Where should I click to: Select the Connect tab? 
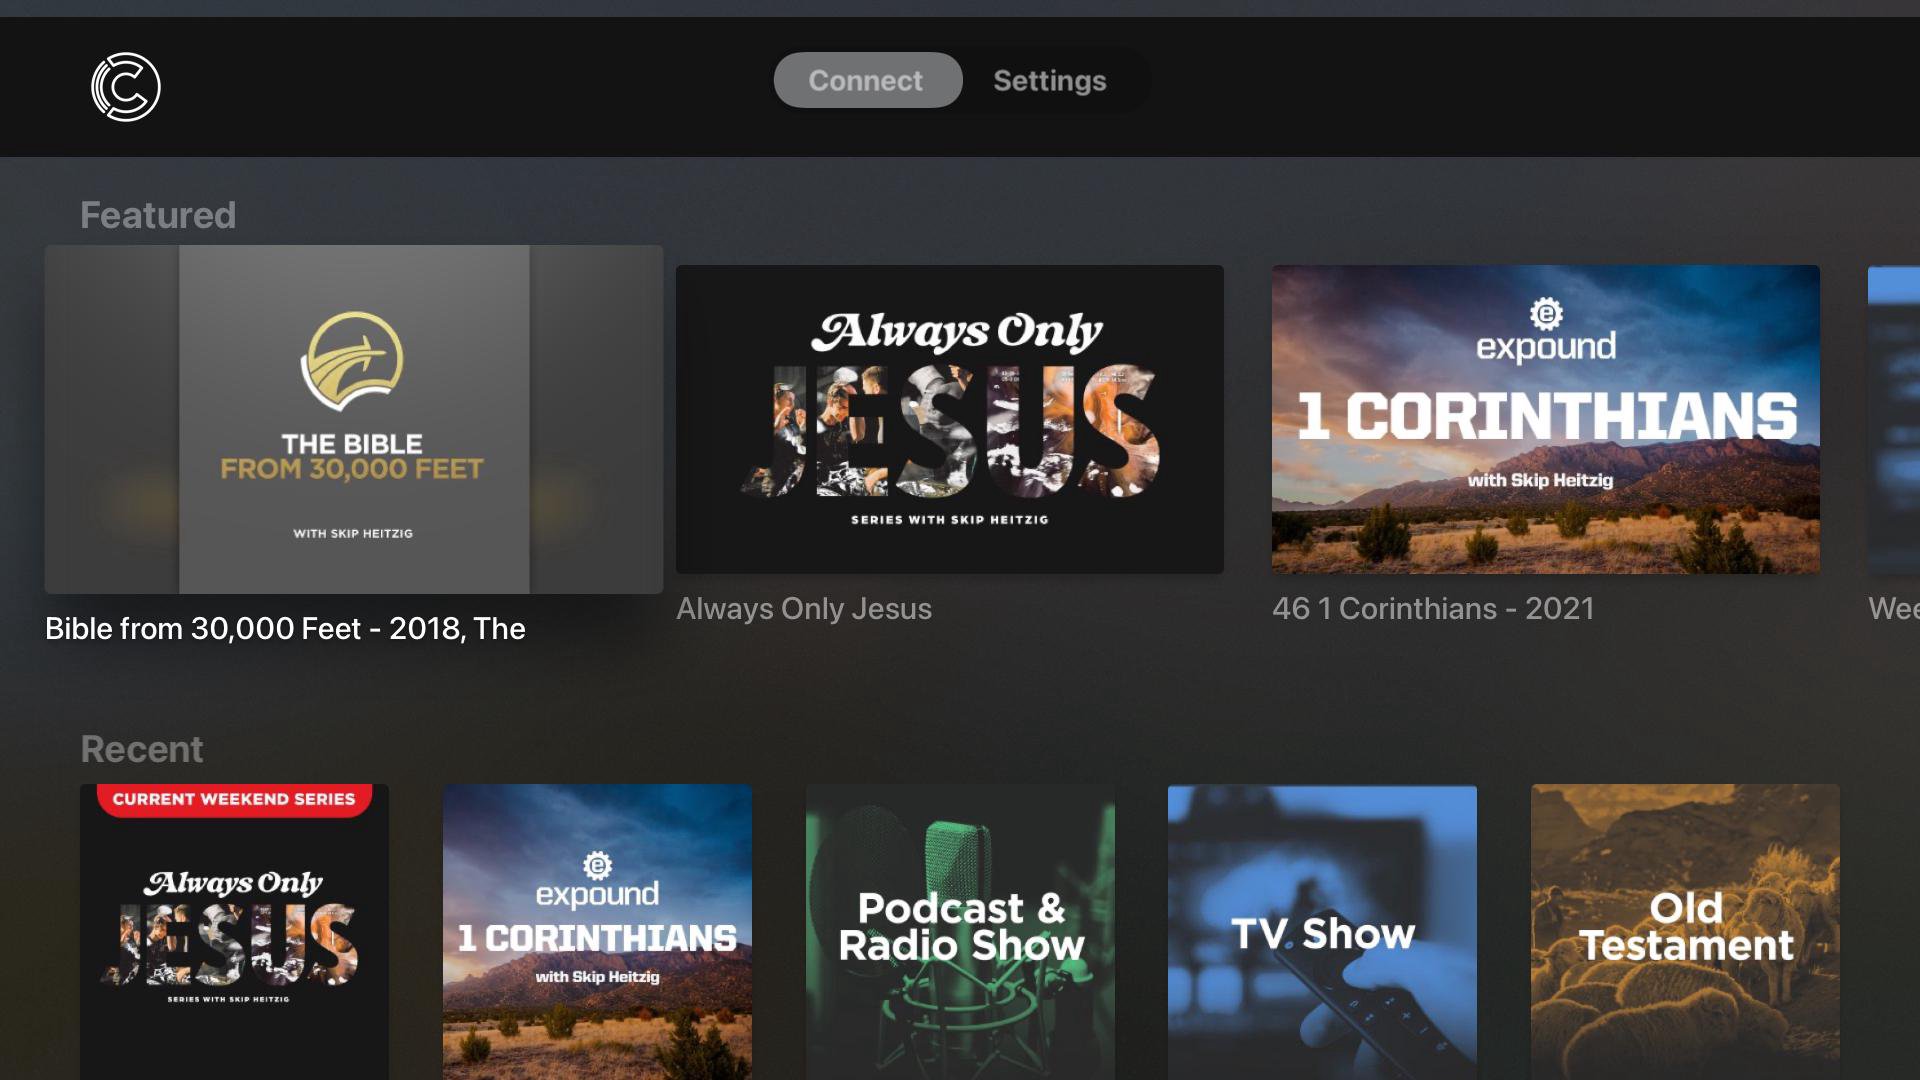[867, 80]
